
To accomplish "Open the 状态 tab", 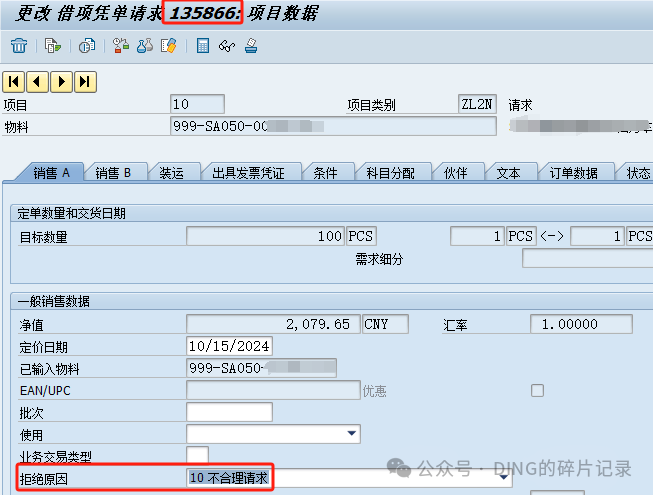I will (637, 173).
